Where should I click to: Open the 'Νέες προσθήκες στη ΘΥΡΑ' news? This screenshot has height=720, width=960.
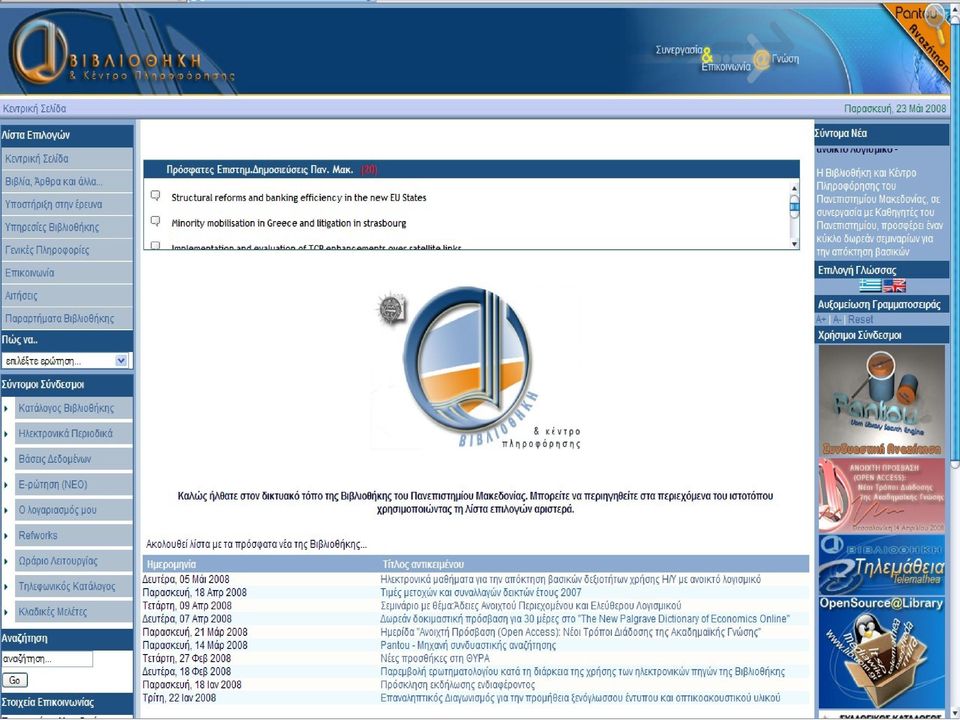tap(435, 659)
